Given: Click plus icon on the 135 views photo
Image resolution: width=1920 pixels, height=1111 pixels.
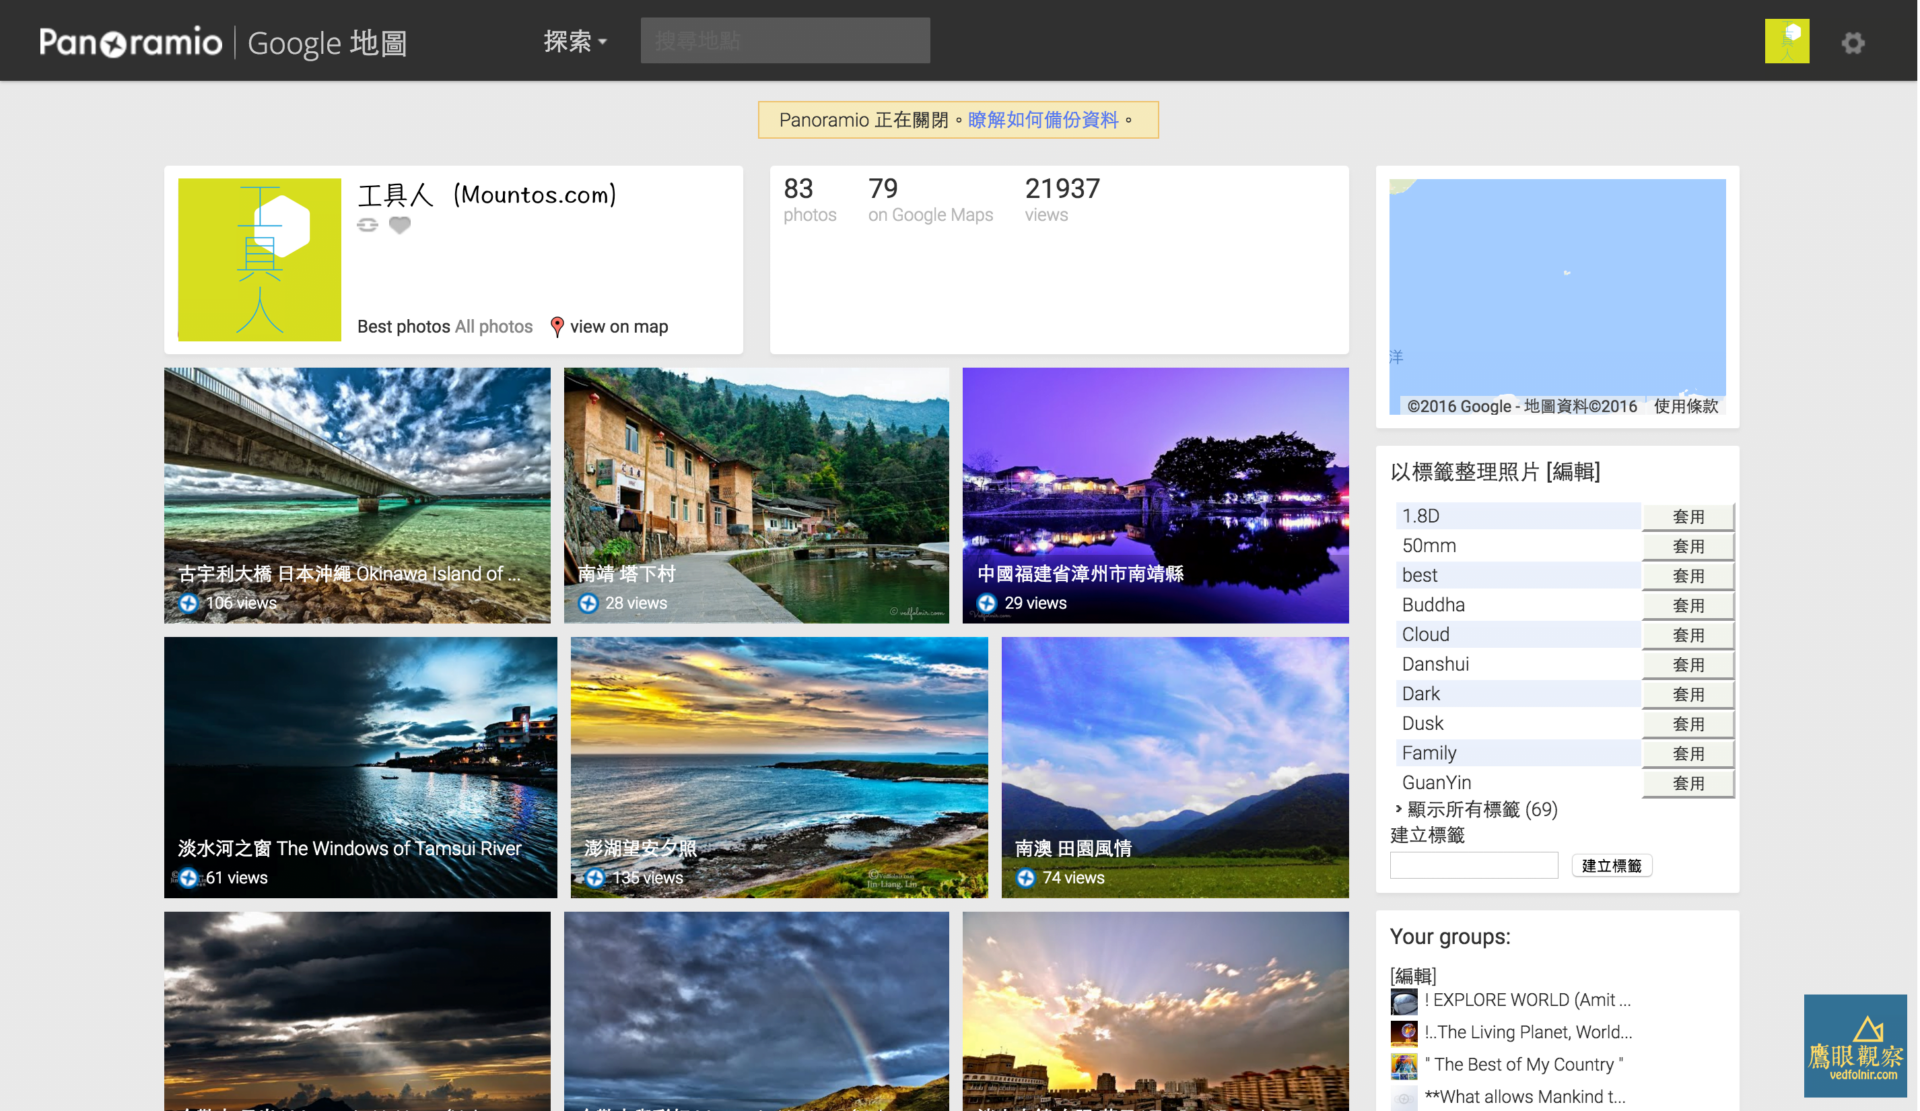Looking at the screenshot, I should coord(595,878).
